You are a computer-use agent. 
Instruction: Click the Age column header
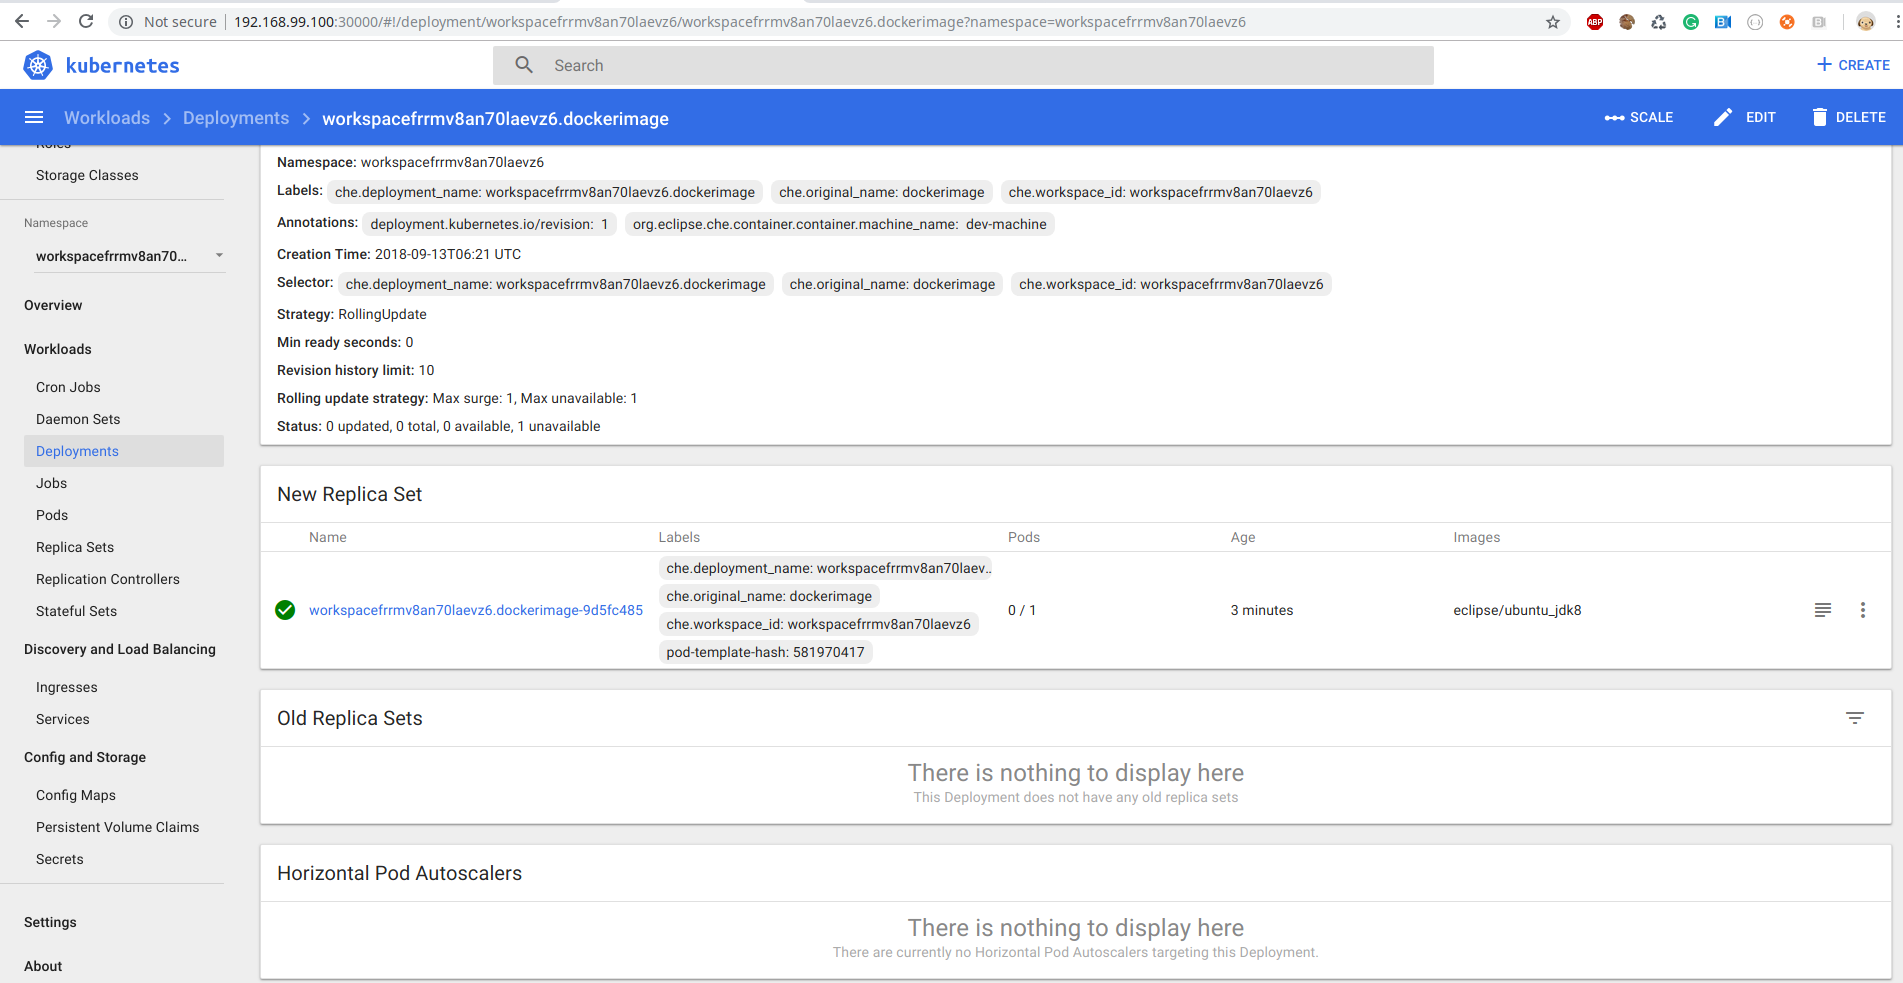[1243, 537]
